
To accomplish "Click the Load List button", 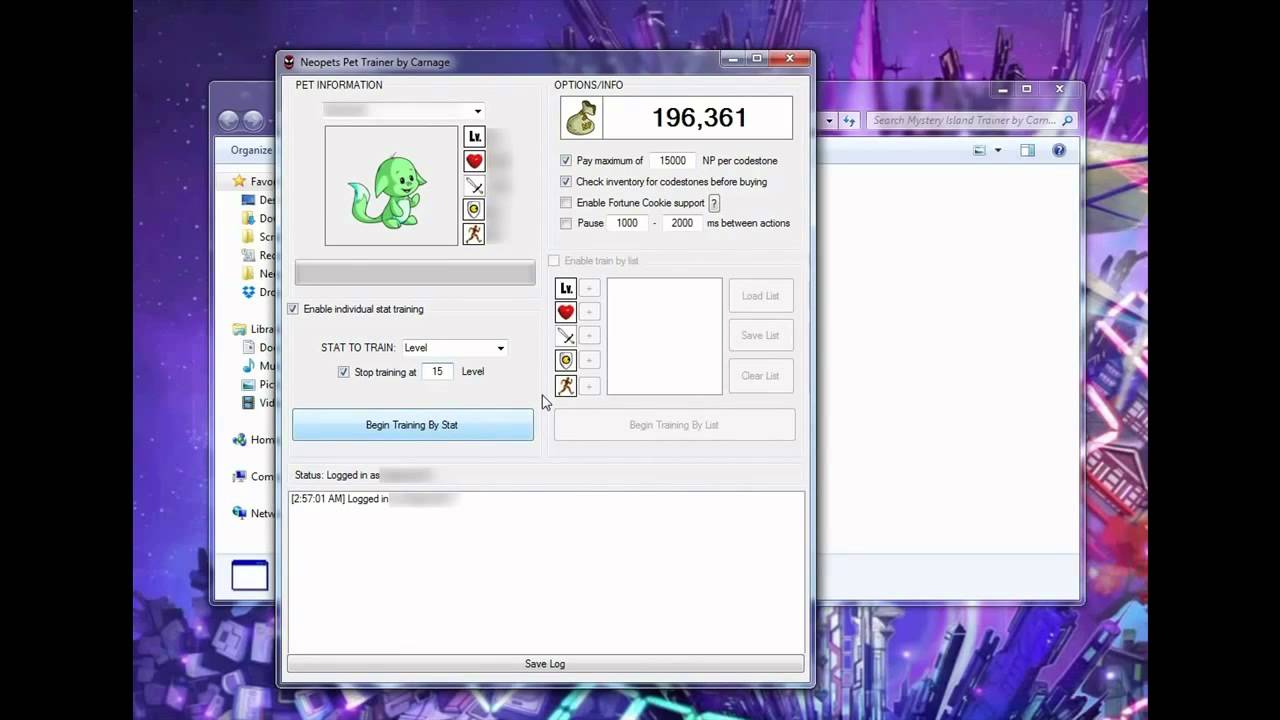I will click(761, 296).
